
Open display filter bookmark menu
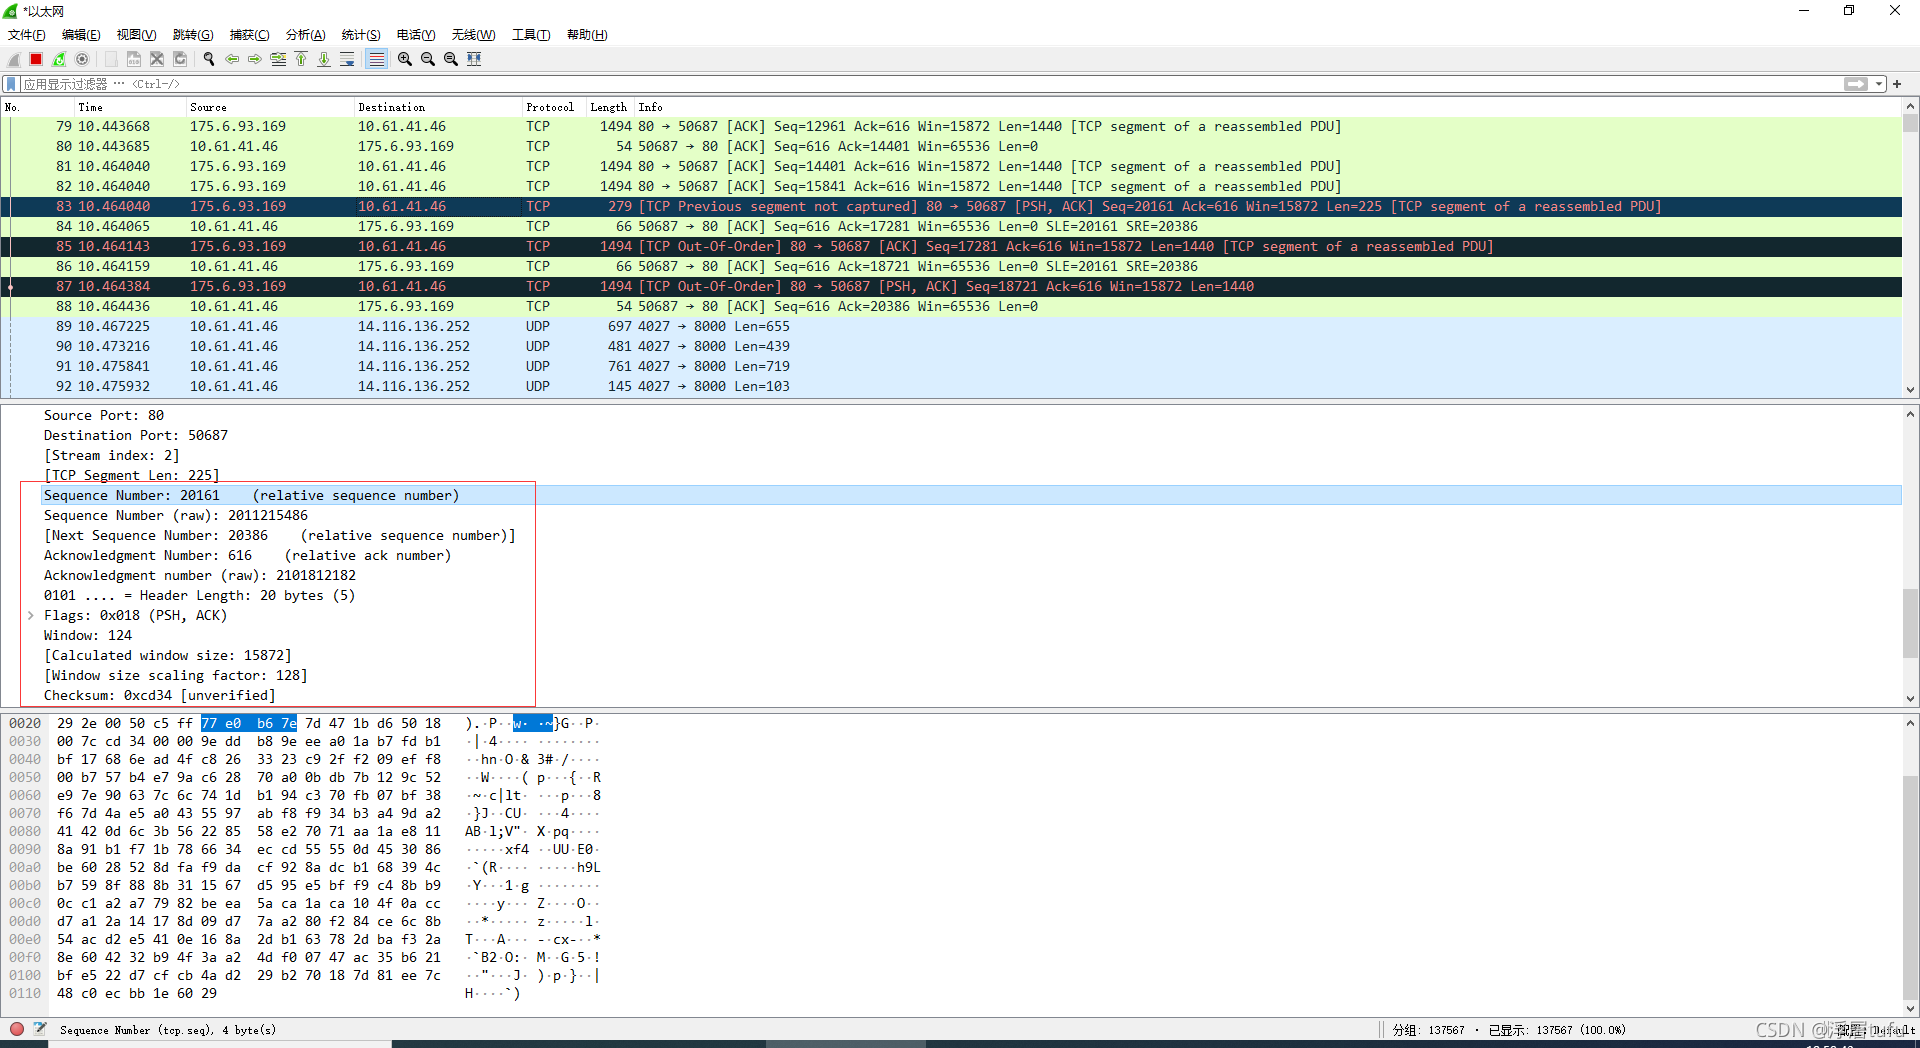coord(11,84)
